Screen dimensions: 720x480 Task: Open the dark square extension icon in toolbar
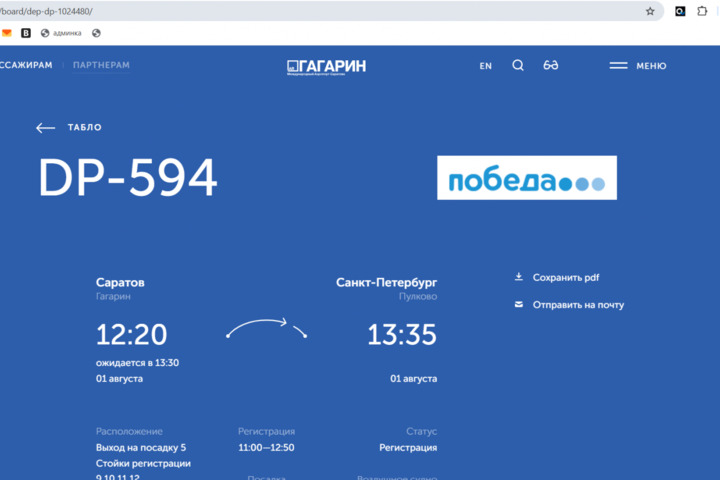680,11
